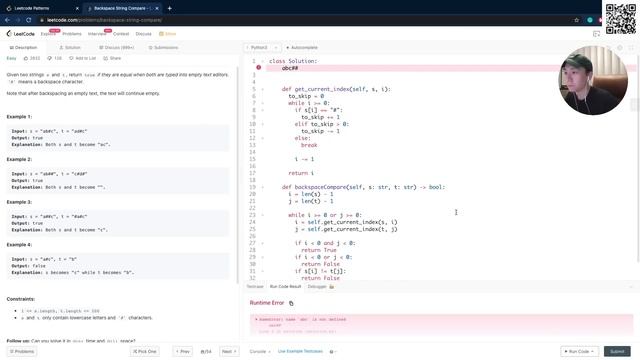The height and width of the screenshot is (360, 640).
Task: Open the testcase help icon dropdown
Action: (332, 351)
